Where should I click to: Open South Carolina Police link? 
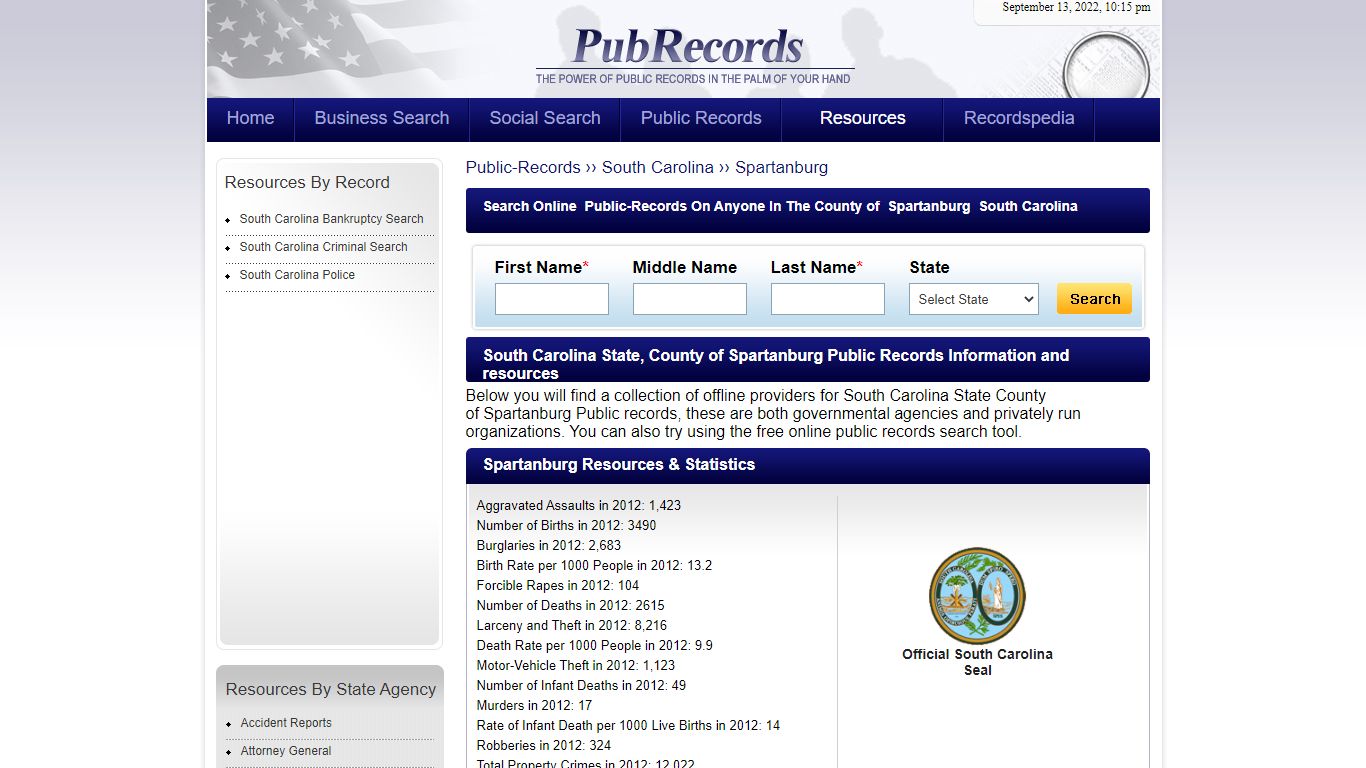point(297,275)
